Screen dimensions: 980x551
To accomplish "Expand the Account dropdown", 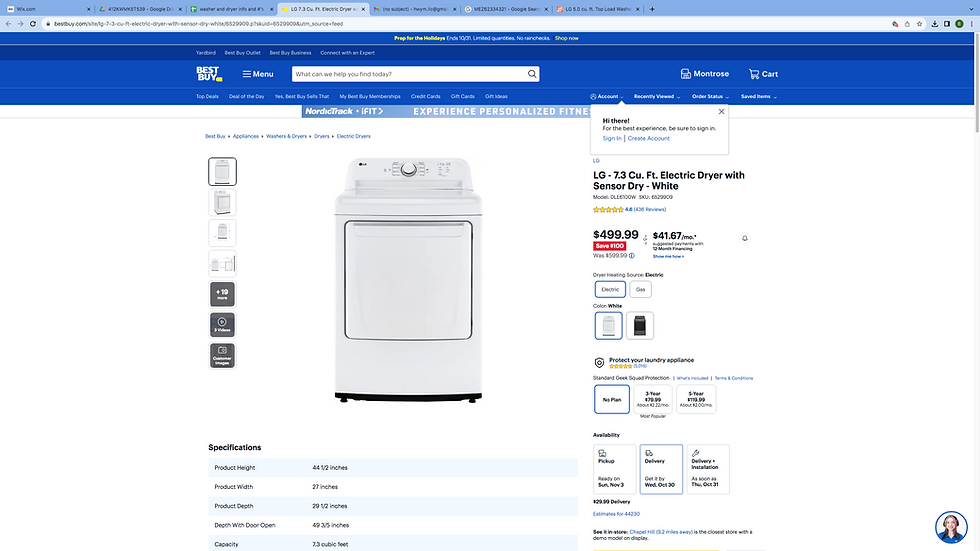I will (606, 96).
